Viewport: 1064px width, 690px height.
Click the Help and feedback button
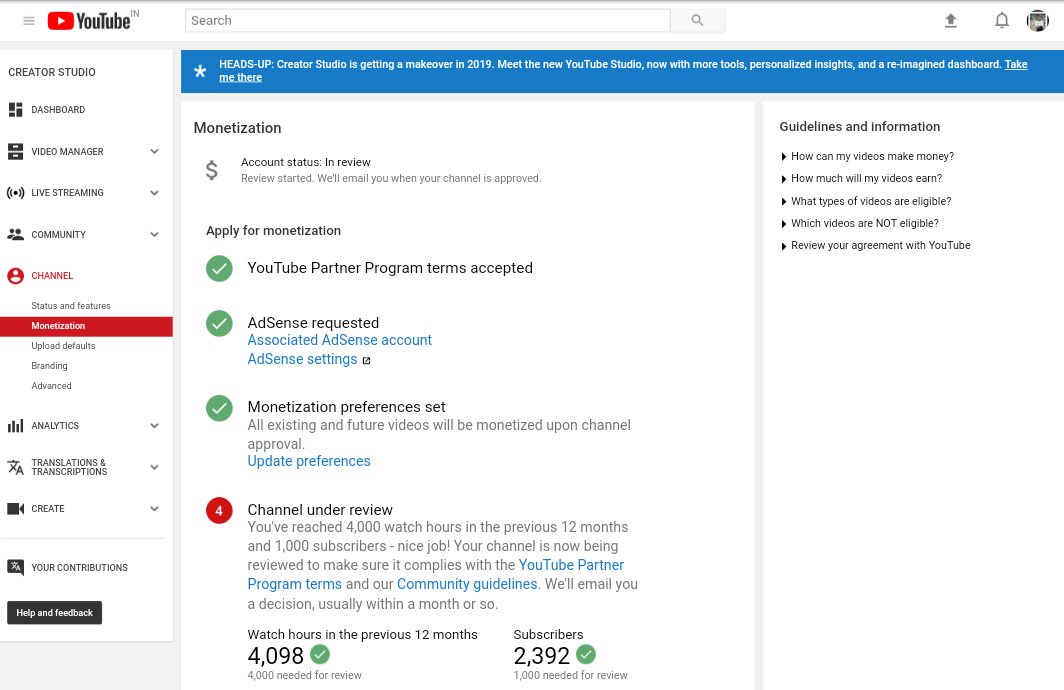pyautogui.click(x=54, y=613)
